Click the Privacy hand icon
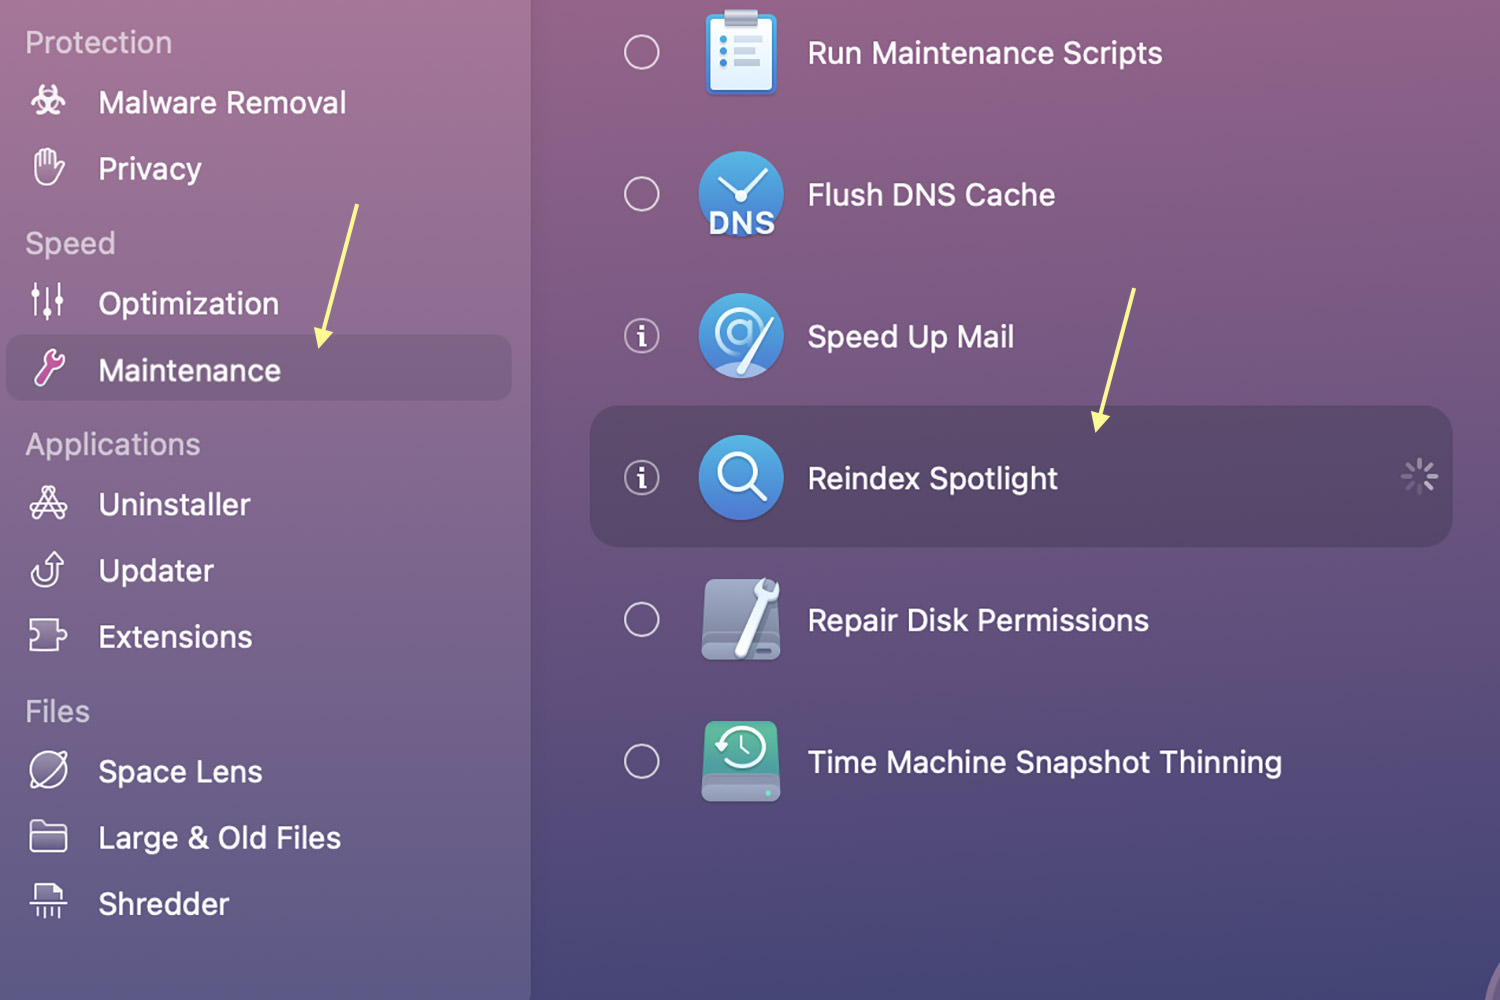The width and height of the screenshot is (1500, 1000). [x=48, y=167]
